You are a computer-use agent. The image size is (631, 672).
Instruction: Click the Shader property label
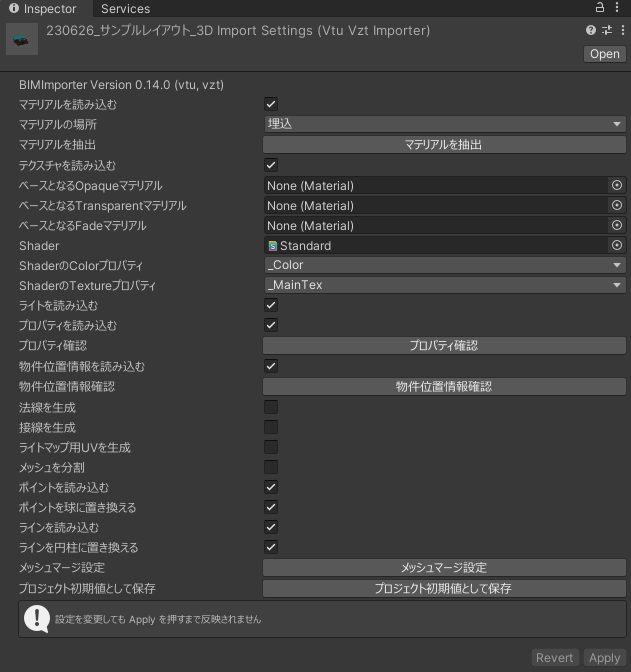pos(39,246)
